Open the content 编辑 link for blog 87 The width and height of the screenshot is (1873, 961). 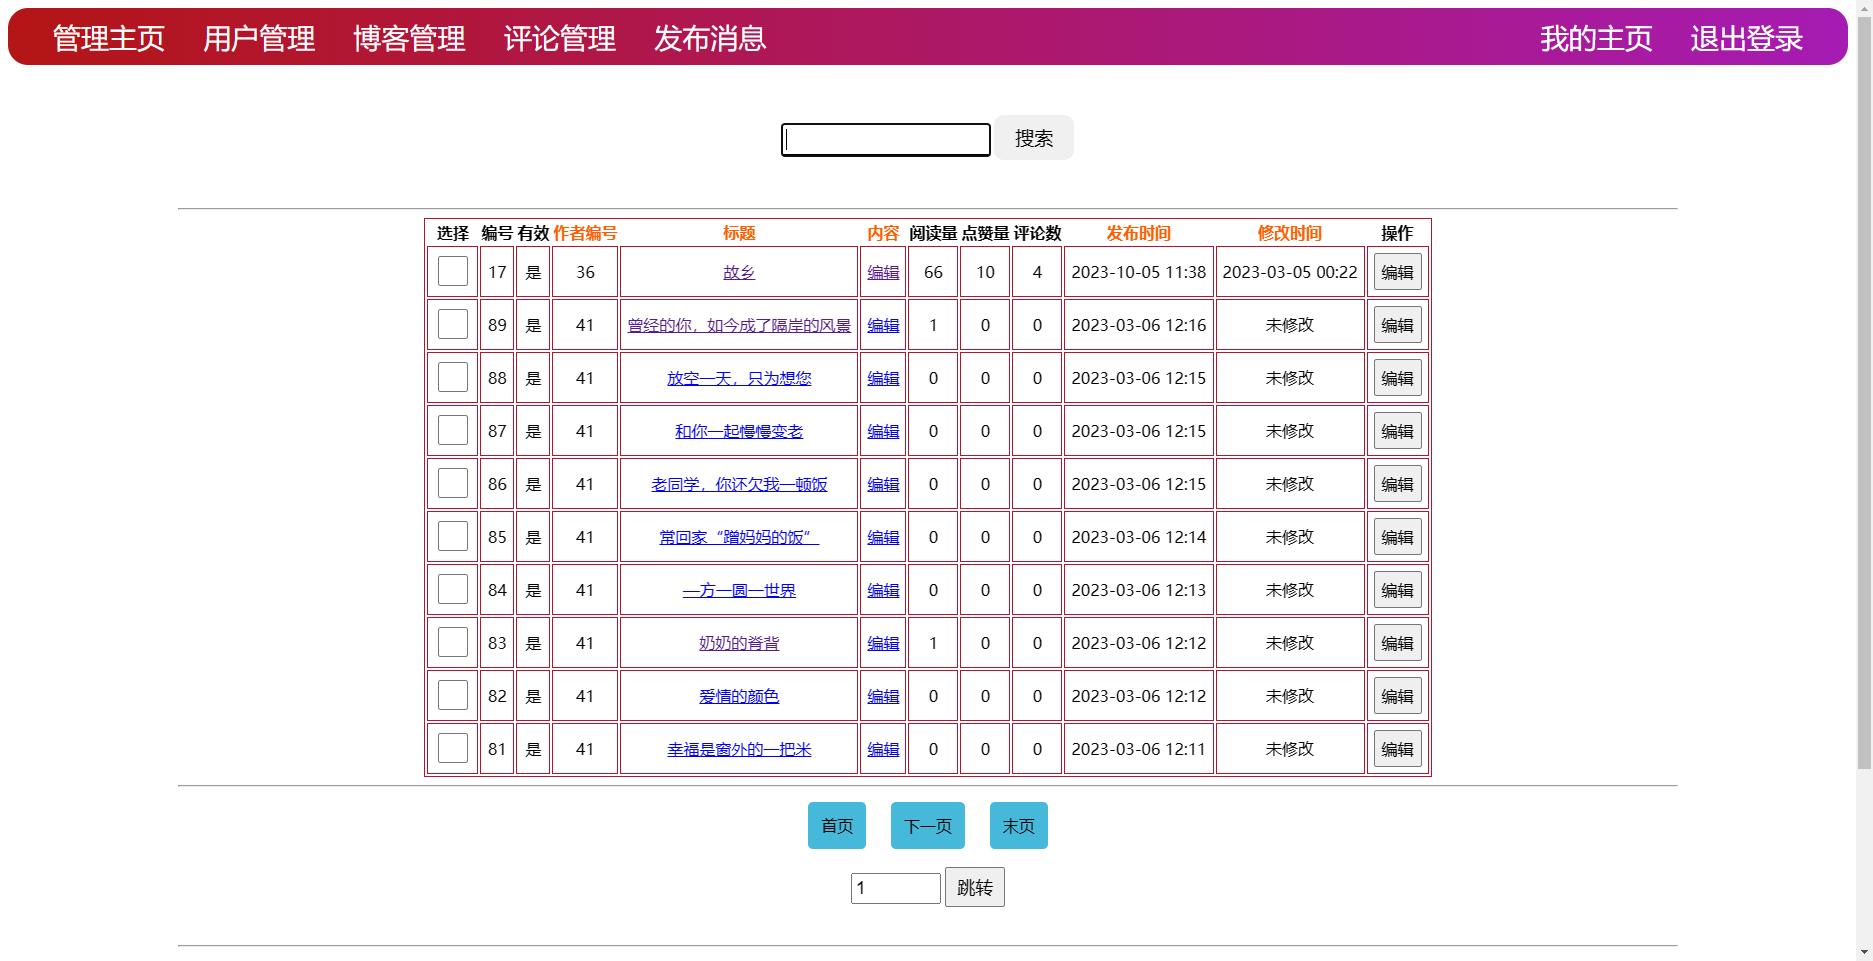[883, 431]
